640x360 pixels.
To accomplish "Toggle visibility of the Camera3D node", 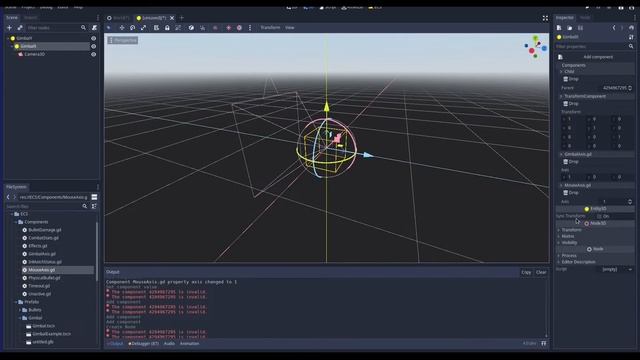I will point(93,54).
